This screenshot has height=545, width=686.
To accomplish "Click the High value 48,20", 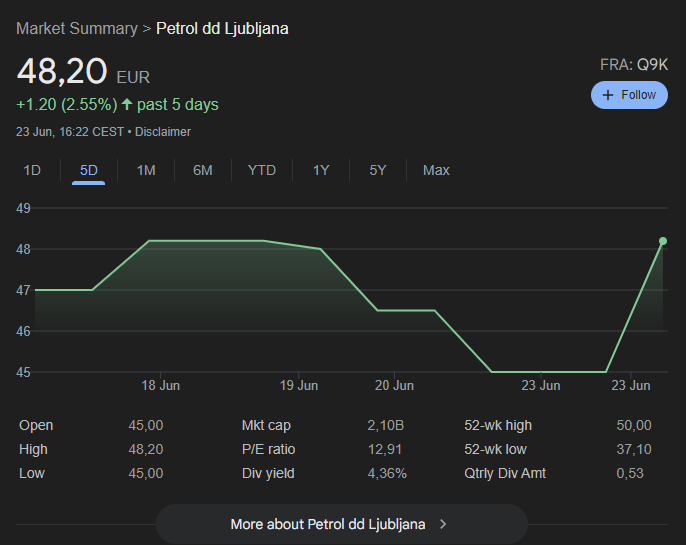I will (x=146, y=449).
